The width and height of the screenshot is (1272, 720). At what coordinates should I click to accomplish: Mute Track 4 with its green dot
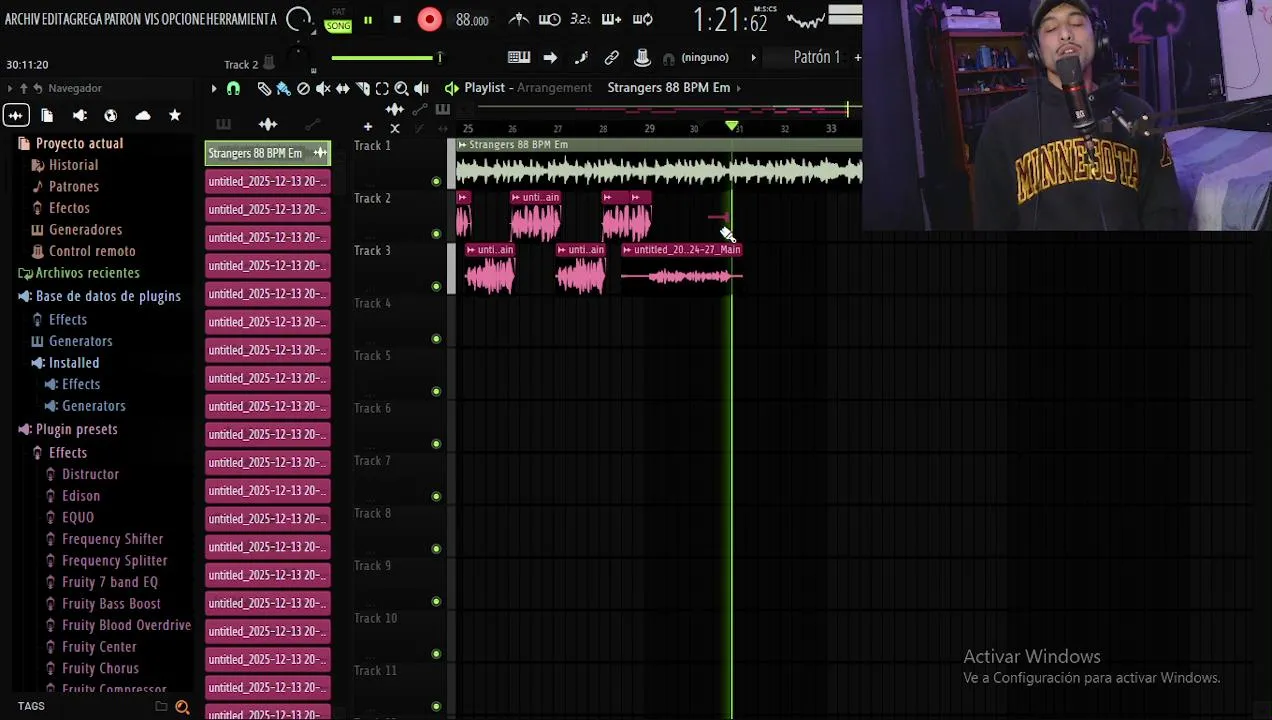(436, 339)
